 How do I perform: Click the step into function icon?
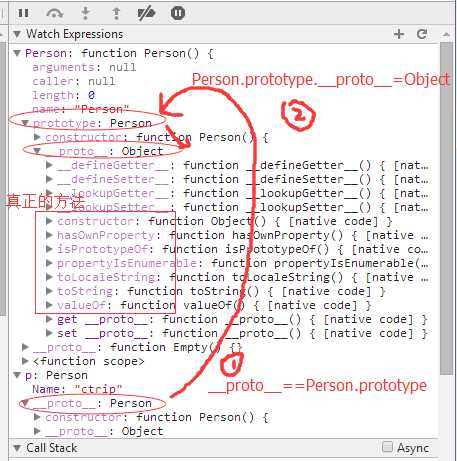coord(86,13)
